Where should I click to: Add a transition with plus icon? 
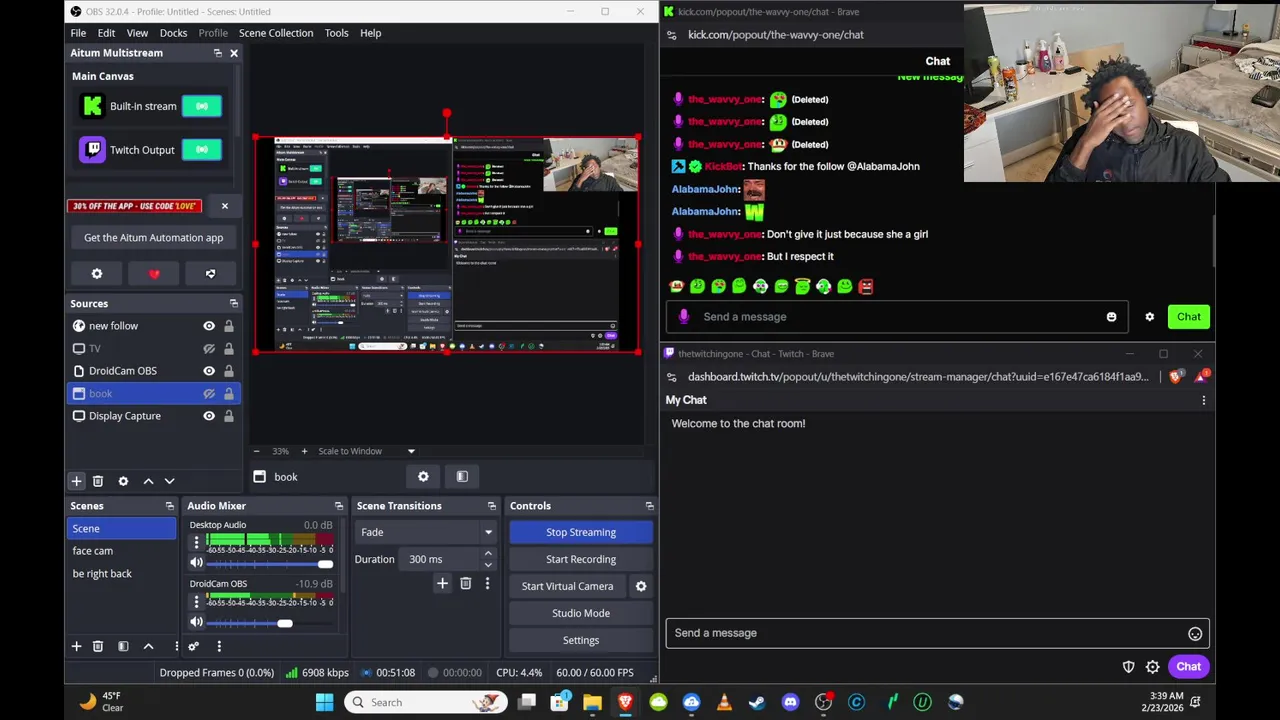442,584
